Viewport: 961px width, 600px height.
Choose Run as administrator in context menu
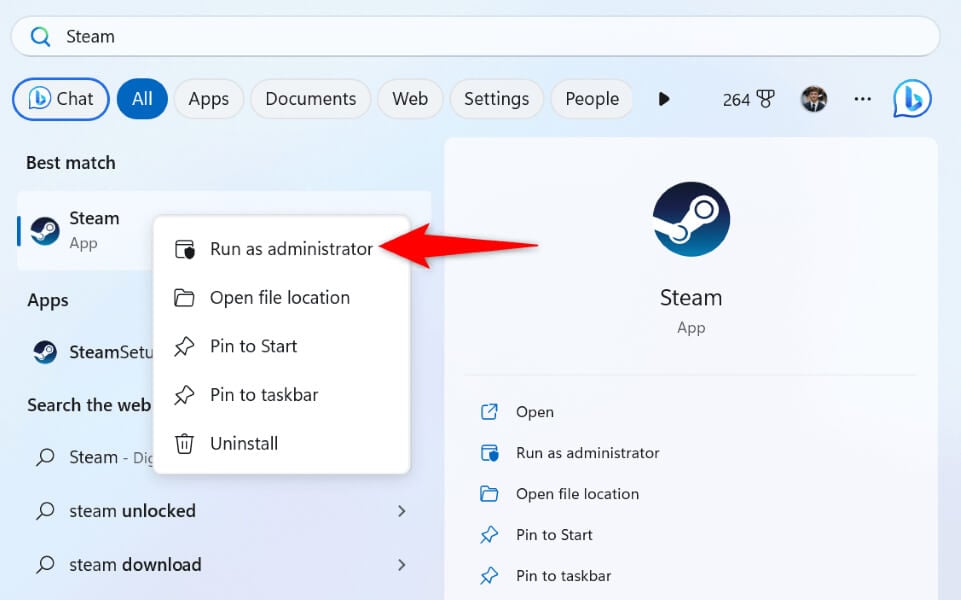pyautogui.click(x=281, y=249)
